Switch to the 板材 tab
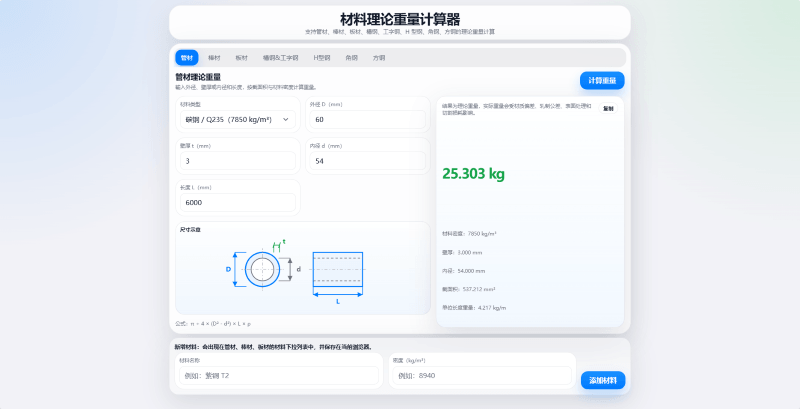Screen dimensions: 800x409 click(241, 58)
